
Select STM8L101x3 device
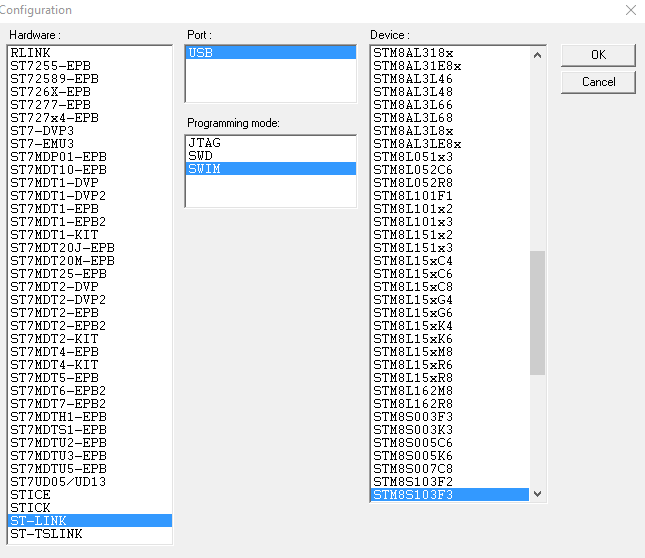[450, 222]
